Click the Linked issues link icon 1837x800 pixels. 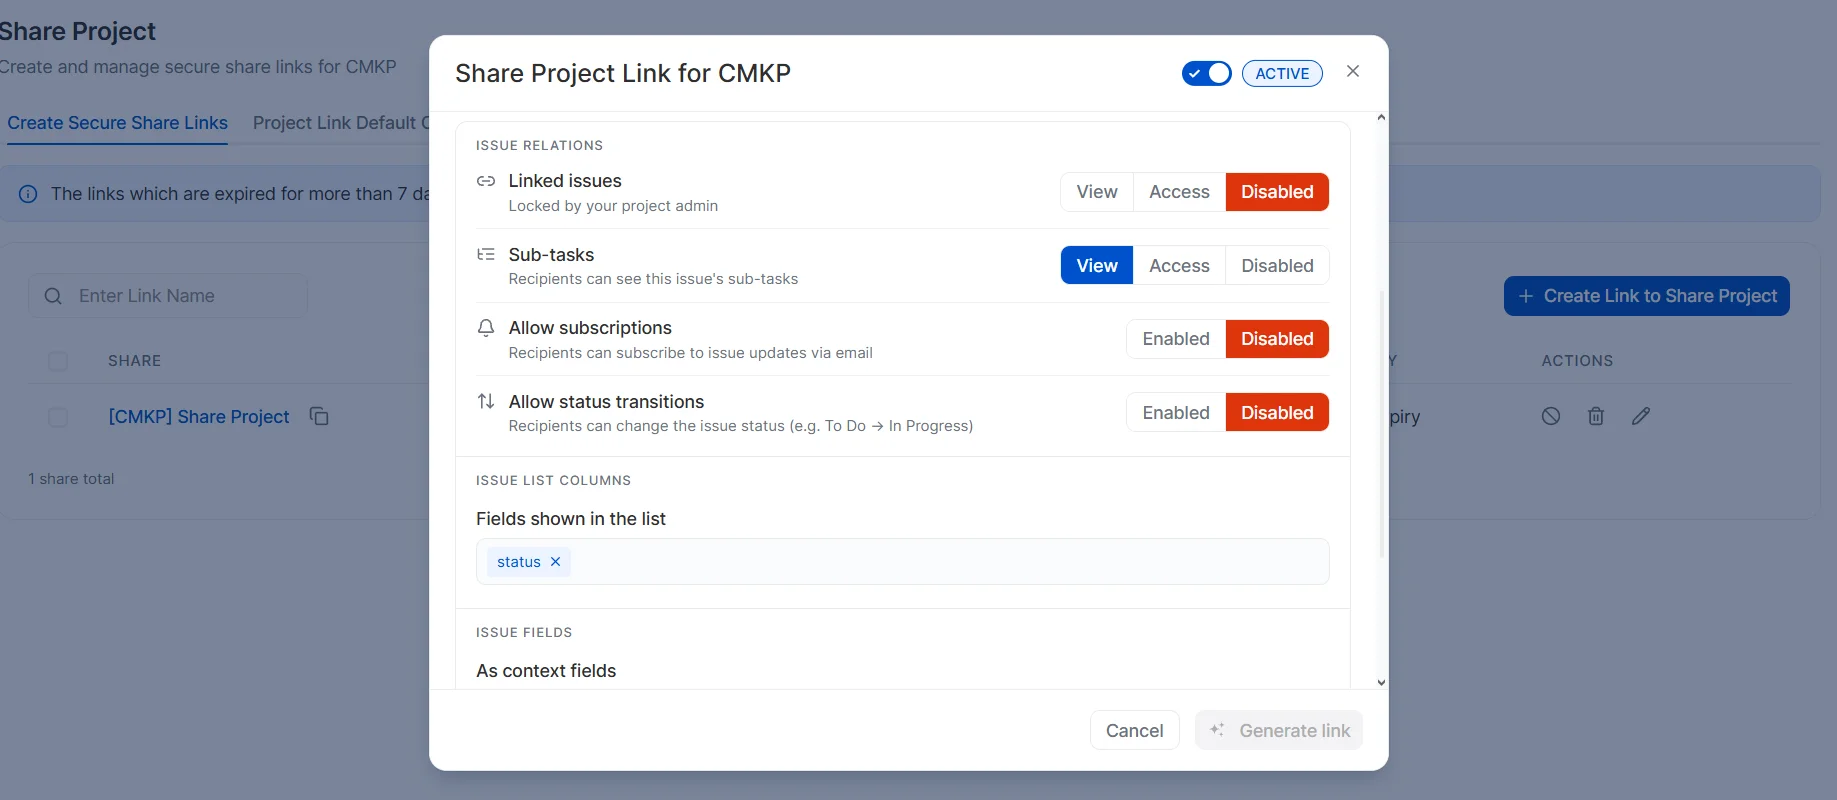click(x=486, y=181)
